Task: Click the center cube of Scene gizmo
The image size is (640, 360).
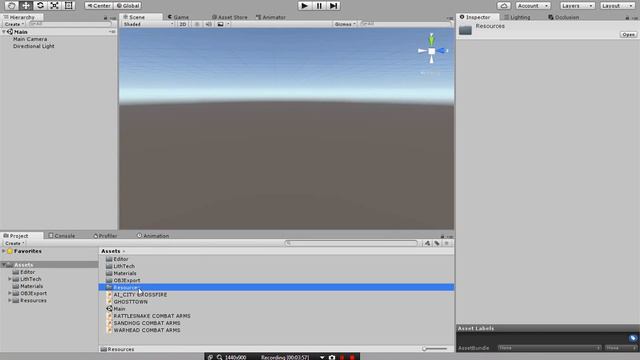Action: tap(431, 51)
